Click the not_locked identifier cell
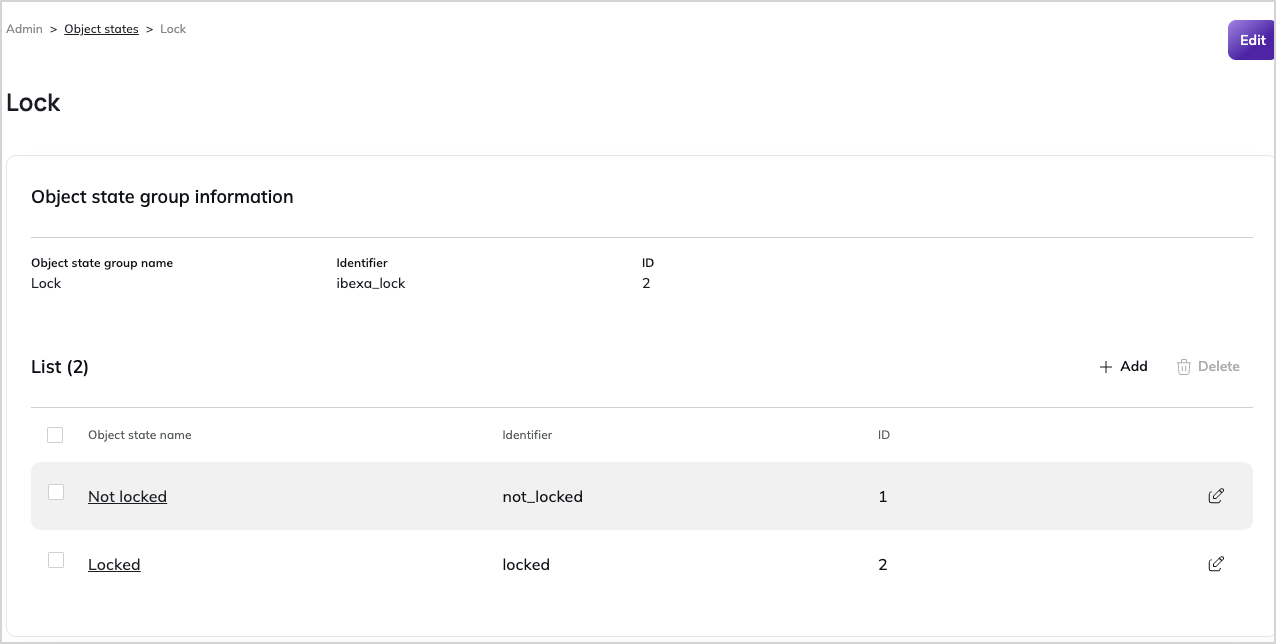Viewport: 1276px width, 644px height. (542, 496)
